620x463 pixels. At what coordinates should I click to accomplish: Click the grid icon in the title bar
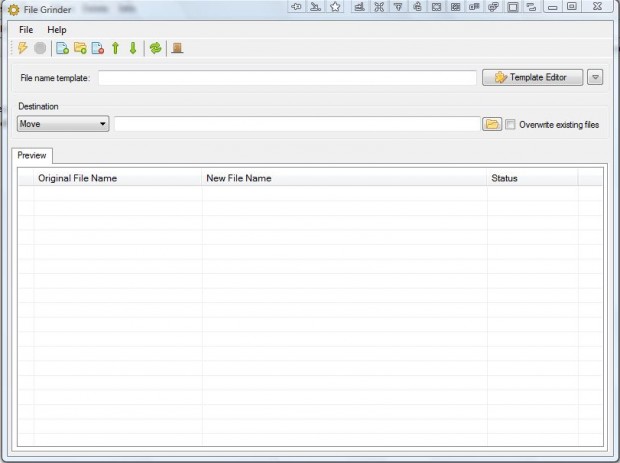tap(456, 7)
